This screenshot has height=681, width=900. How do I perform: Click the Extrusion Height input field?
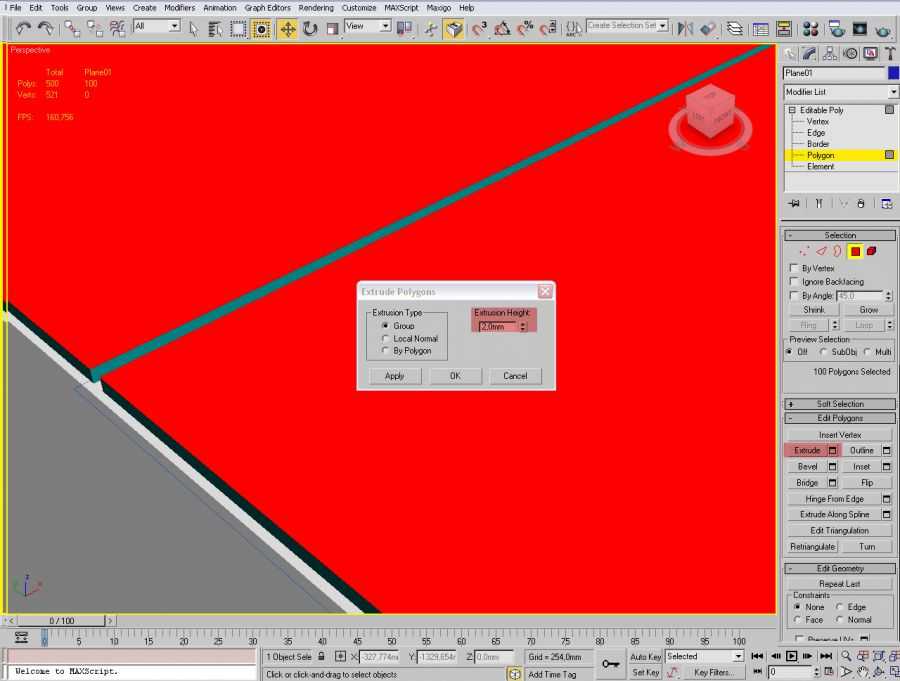pyautogui.click(x=497, y=327)
